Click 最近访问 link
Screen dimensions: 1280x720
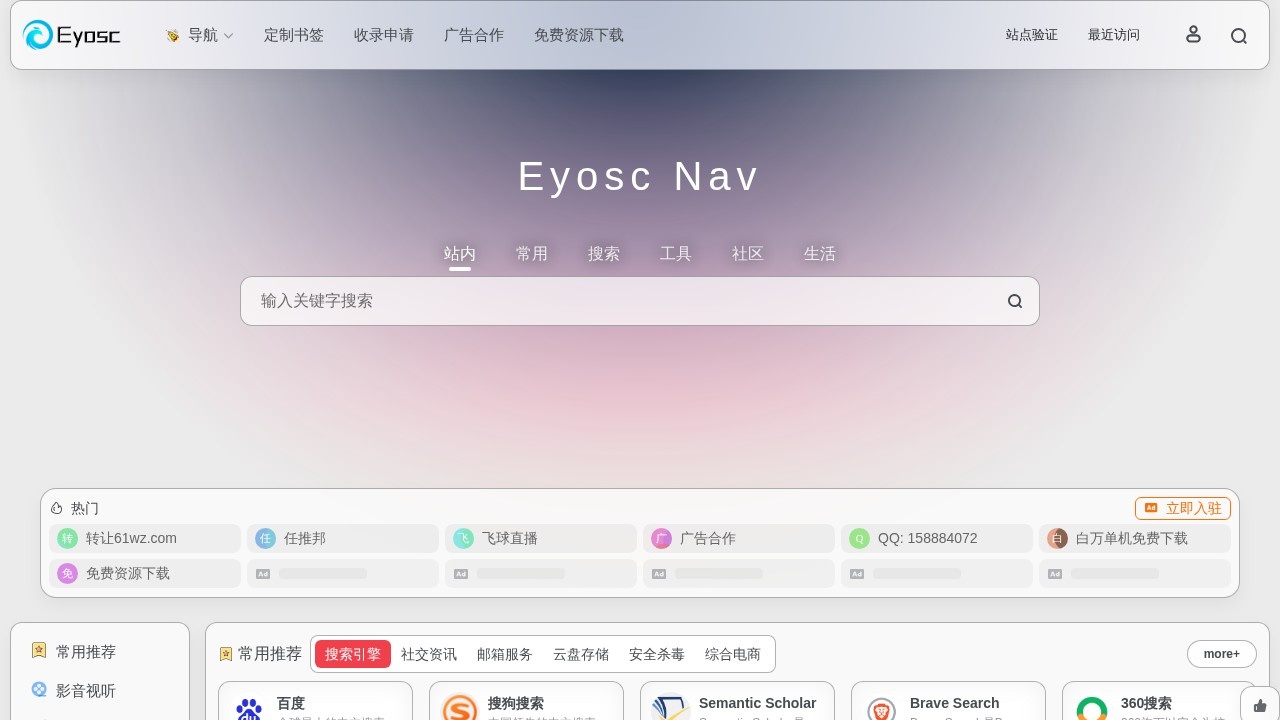[x=1114, y=35]
